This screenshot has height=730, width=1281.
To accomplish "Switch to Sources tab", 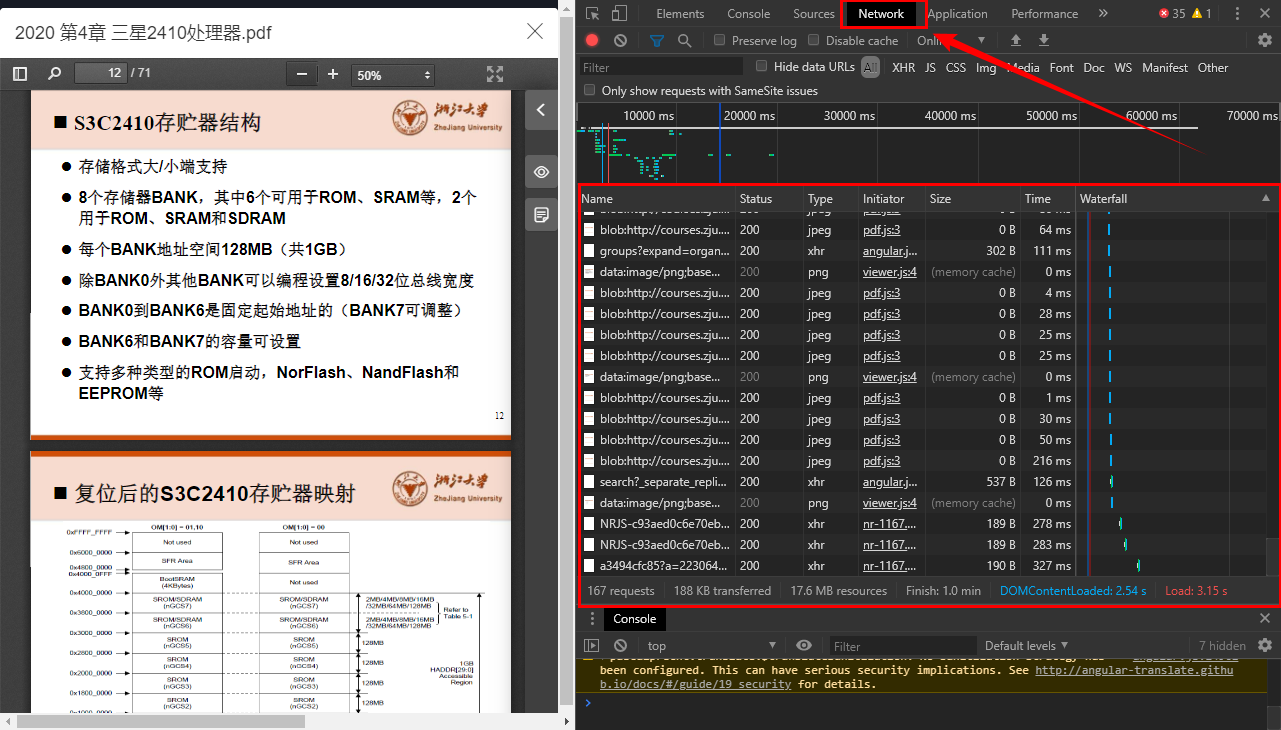I will click(x=813, y=14).
